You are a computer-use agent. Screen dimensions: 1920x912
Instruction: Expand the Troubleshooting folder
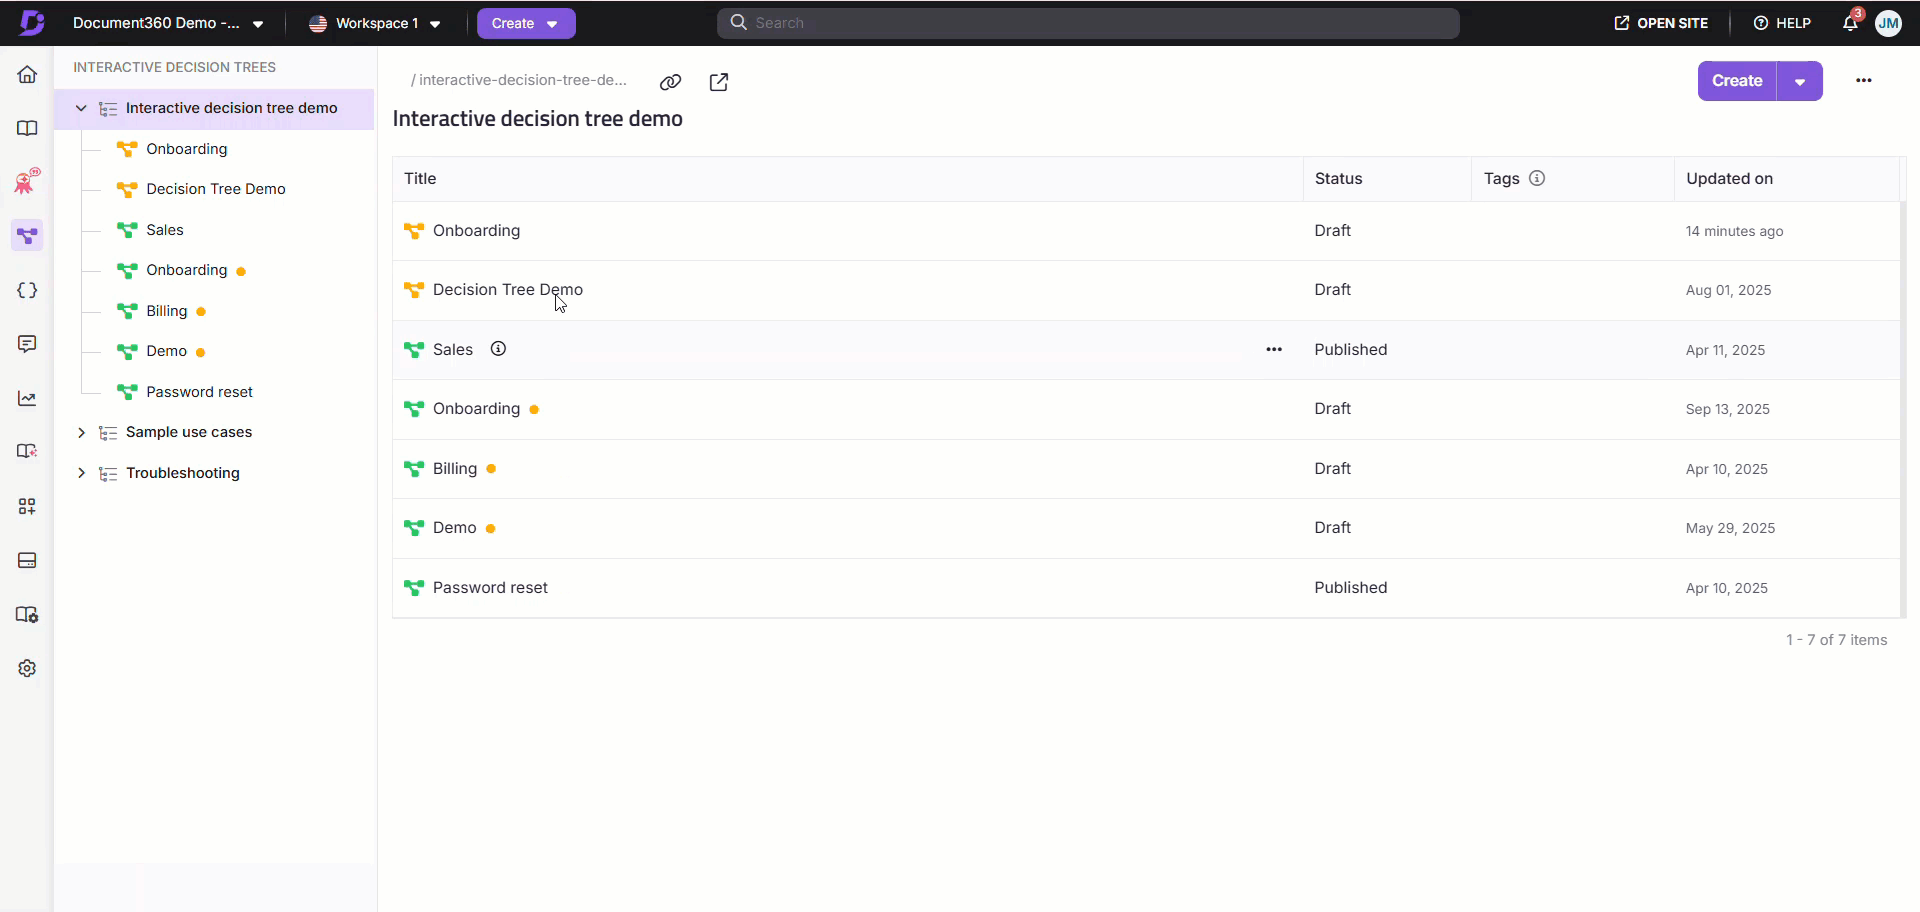(81, 473)
